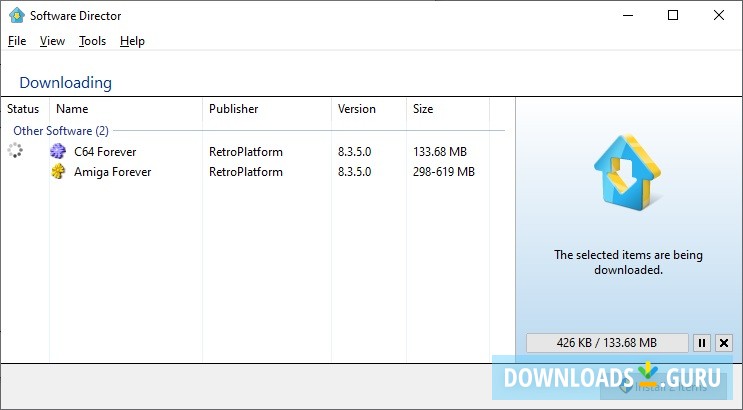This screenshot has height=410, width=743.
Task: Click RetroPlatform publisher for Amiga Forever
Action: click(246, 172)
